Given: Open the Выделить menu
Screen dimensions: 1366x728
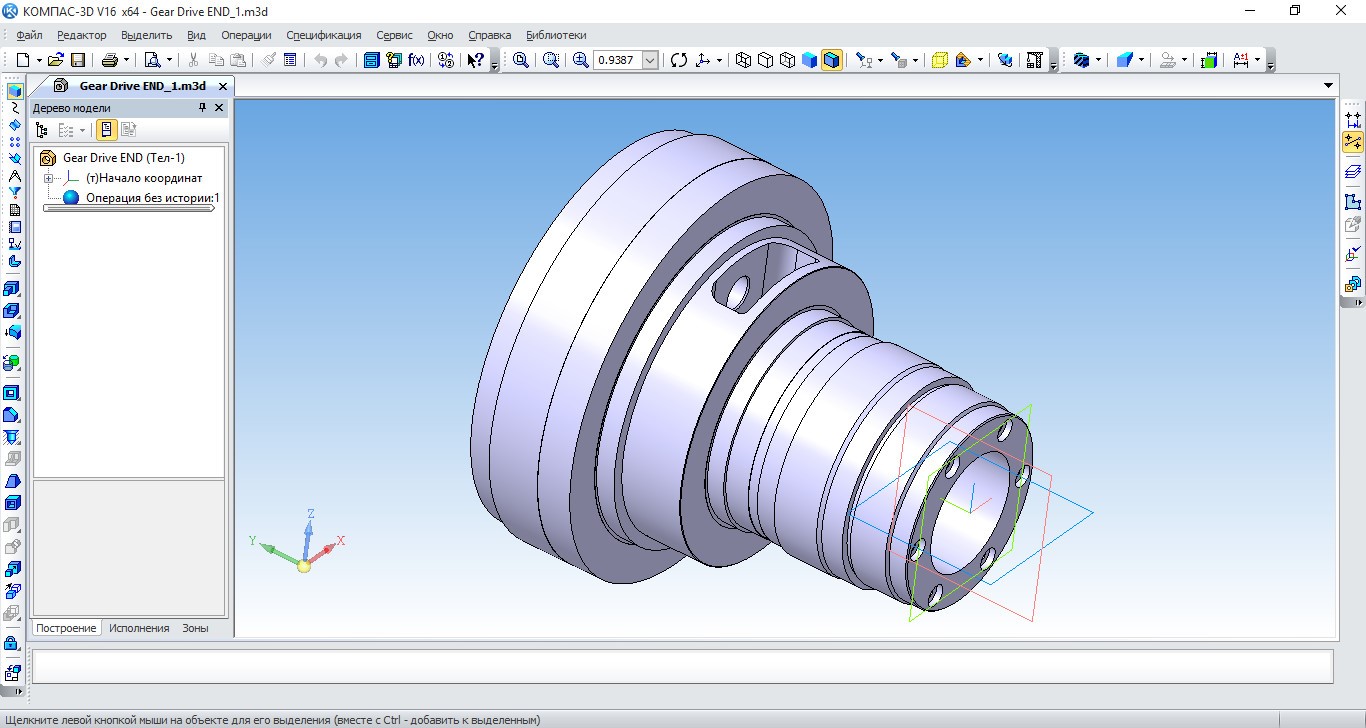Looking at the screenshot, I should click(147, 35).
